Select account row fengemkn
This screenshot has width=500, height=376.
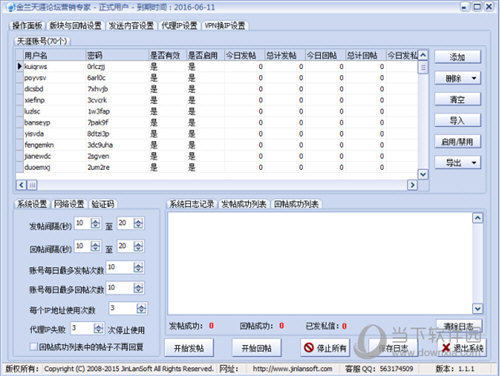click(217, 145)
